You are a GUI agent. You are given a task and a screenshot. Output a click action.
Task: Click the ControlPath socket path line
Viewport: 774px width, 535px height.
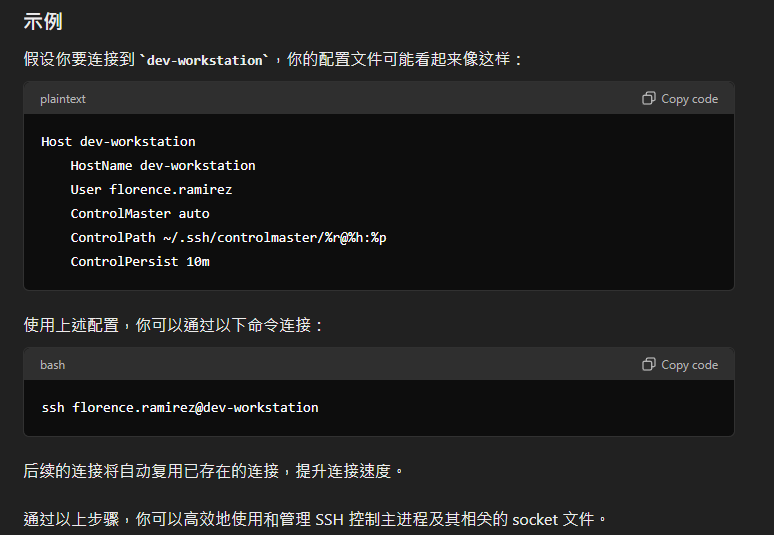click(x=228, y=237)
